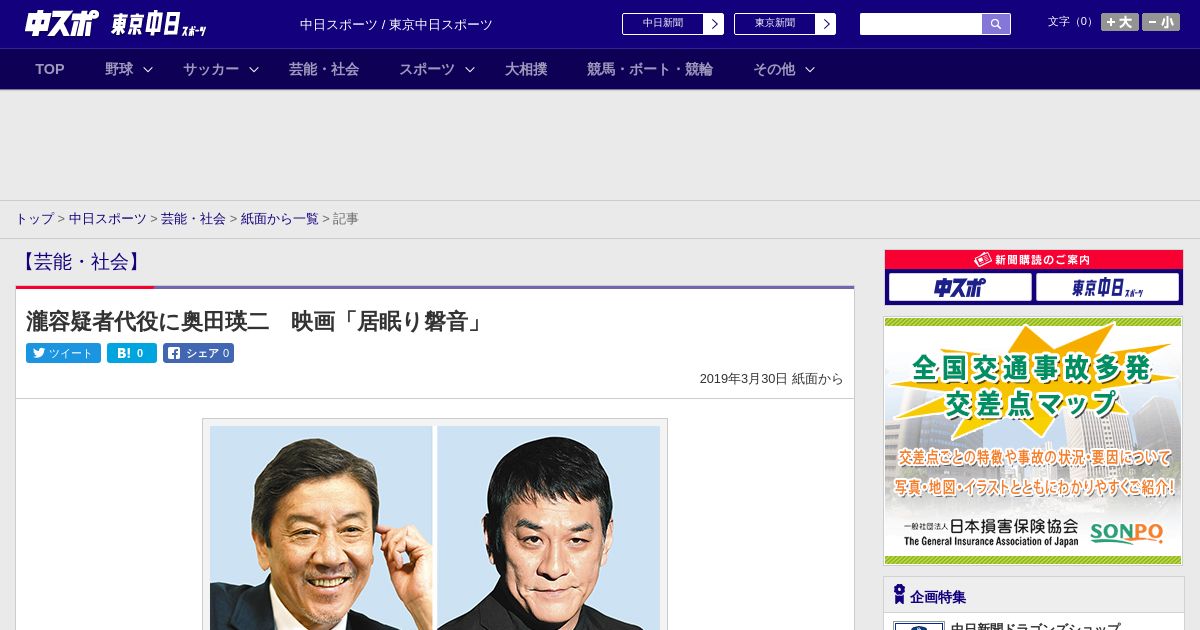Click the Facebook シェア button

tap(198, 353)
